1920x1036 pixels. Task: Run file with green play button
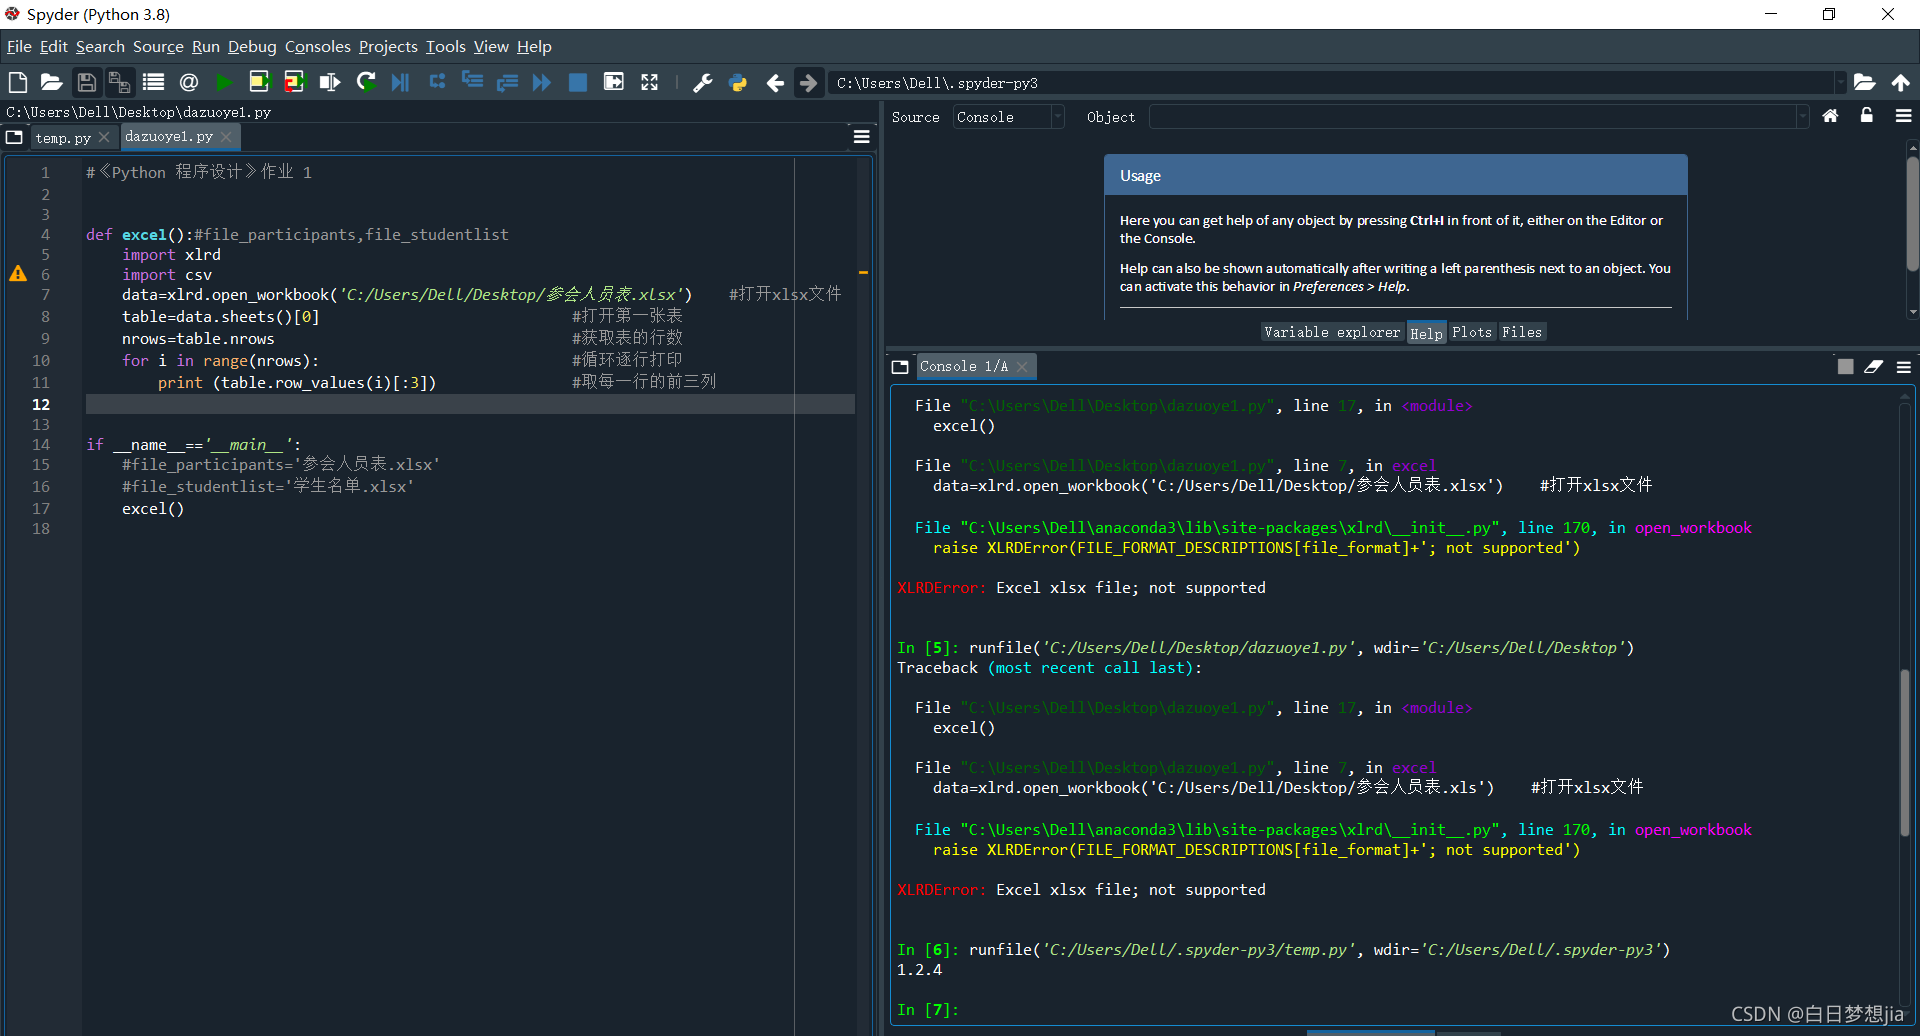[x=224, y=82]
